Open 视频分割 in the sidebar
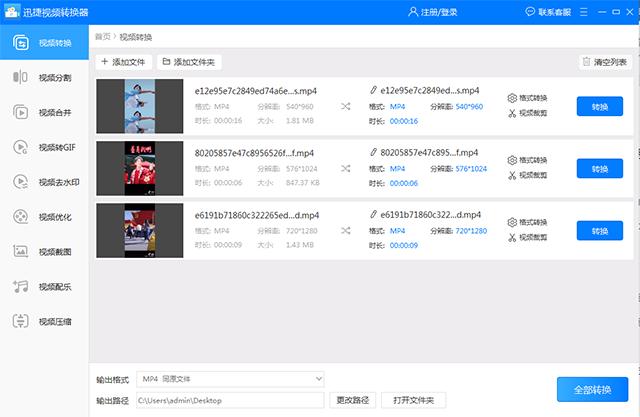The image size is (640, 417). pyautogui.click(x=44, y=77)
